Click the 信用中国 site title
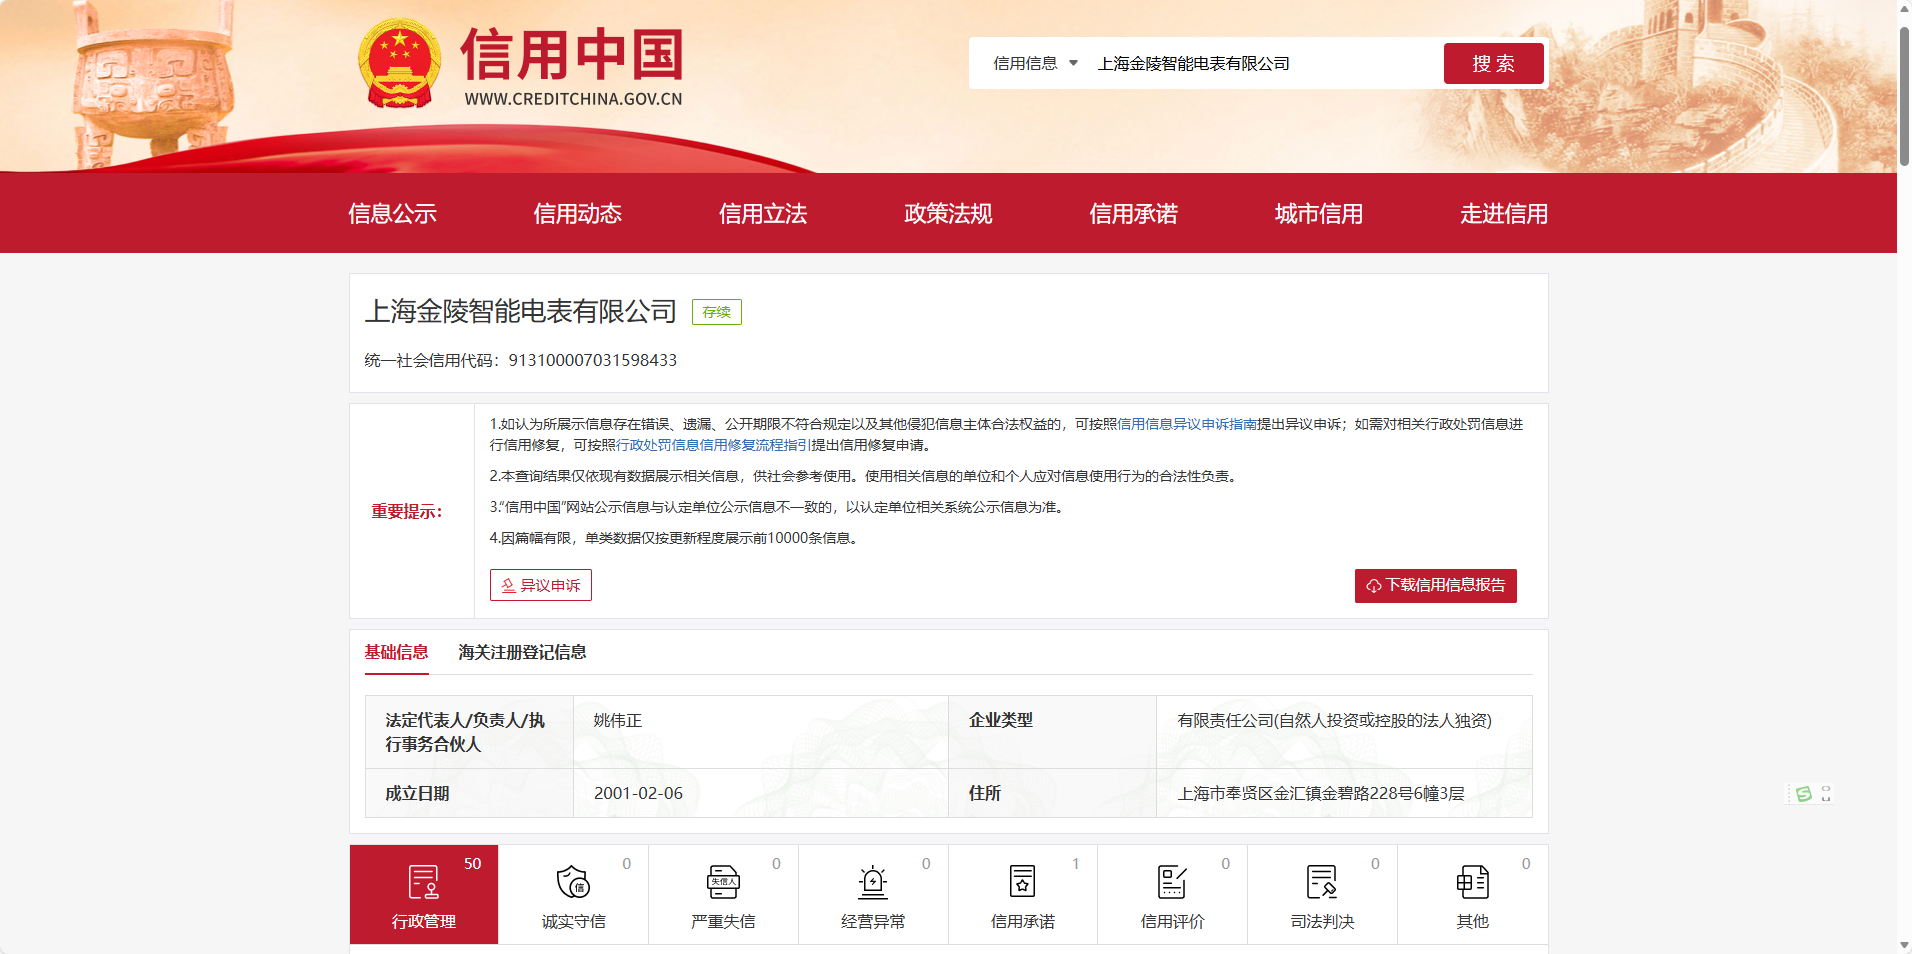Screen dimensions: 1912x954 [572, 54]
